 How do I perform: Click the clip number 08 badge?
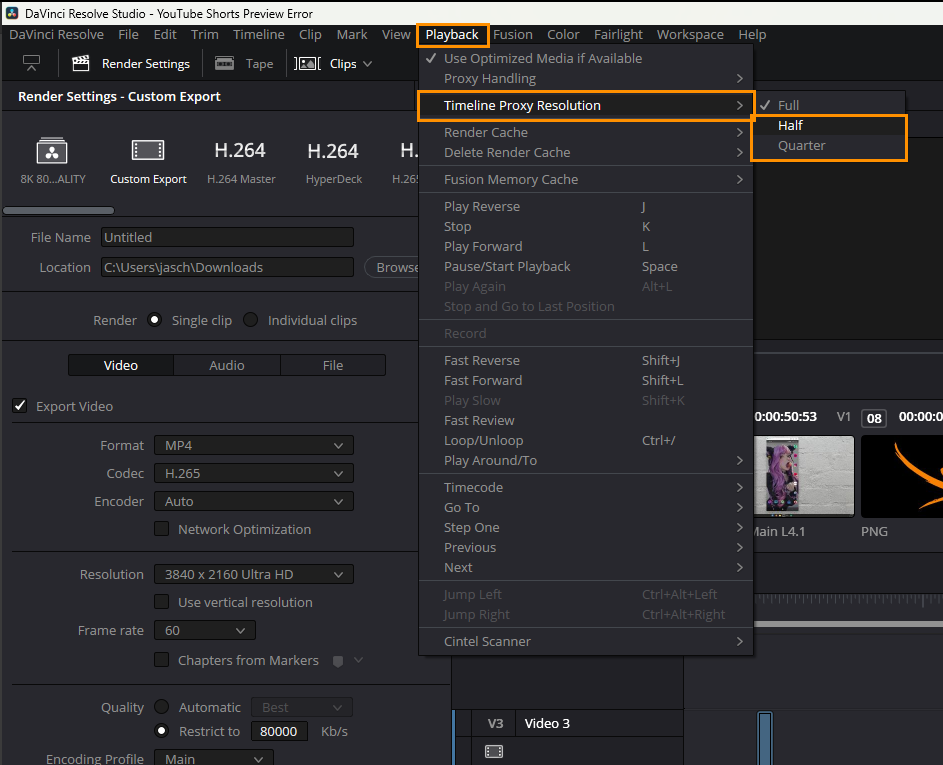tap(874, 418)
